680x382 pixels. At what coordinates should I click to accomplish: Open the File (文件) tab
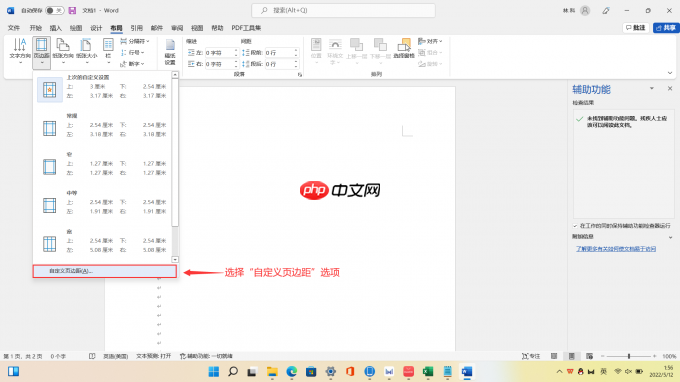14,28
